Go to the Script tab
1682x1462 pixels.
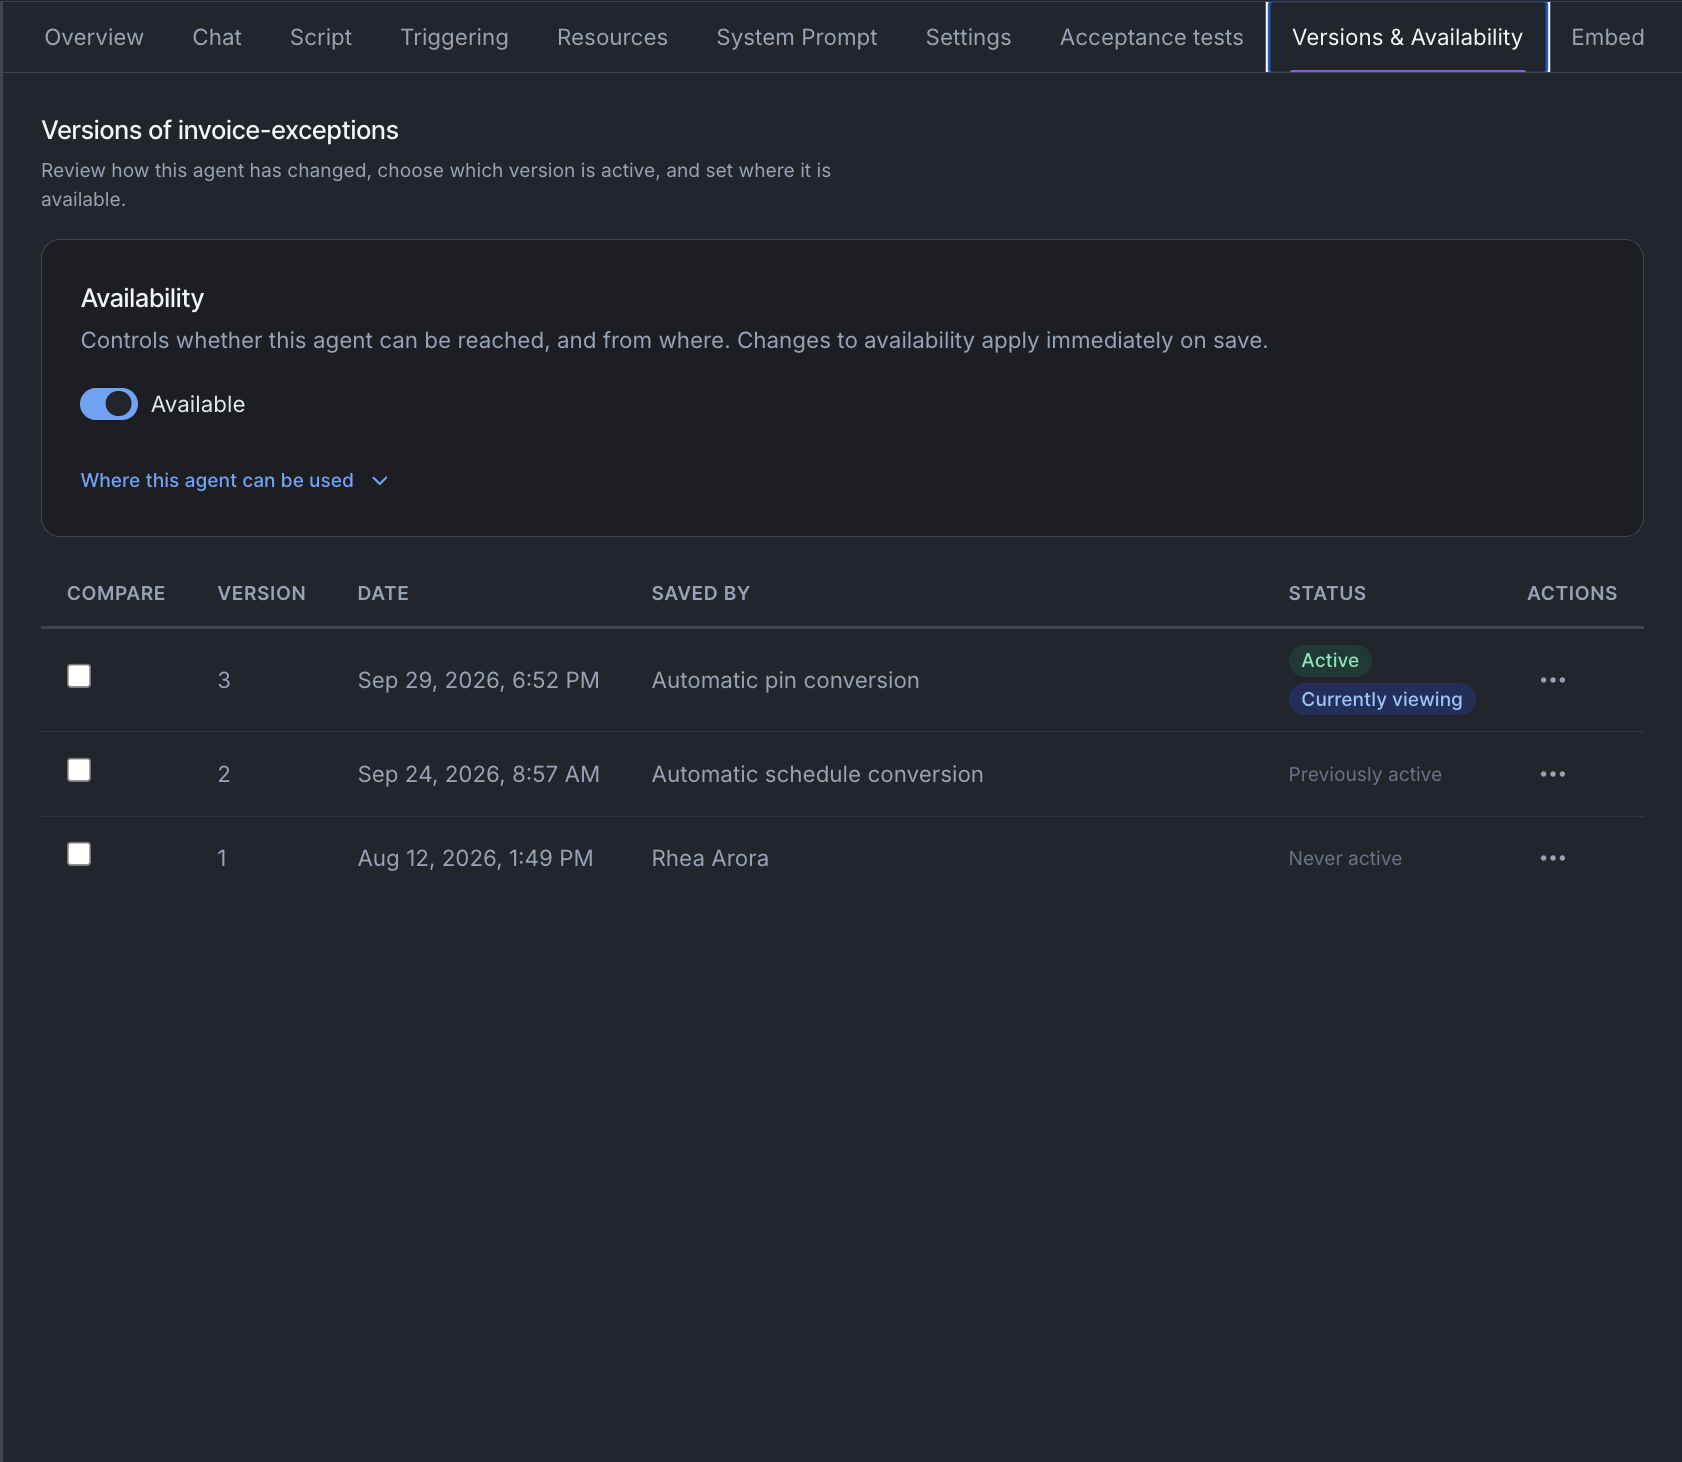click(x=321, y=37)
